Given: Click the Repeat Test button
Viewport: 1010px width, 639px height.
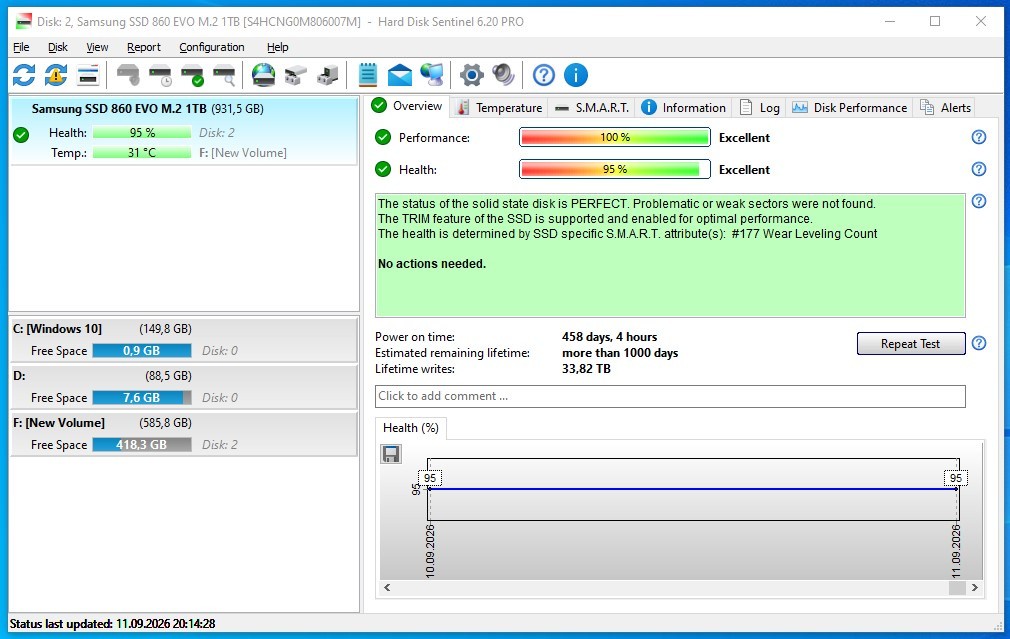Looking at the screenshot, I should point(911,343).
